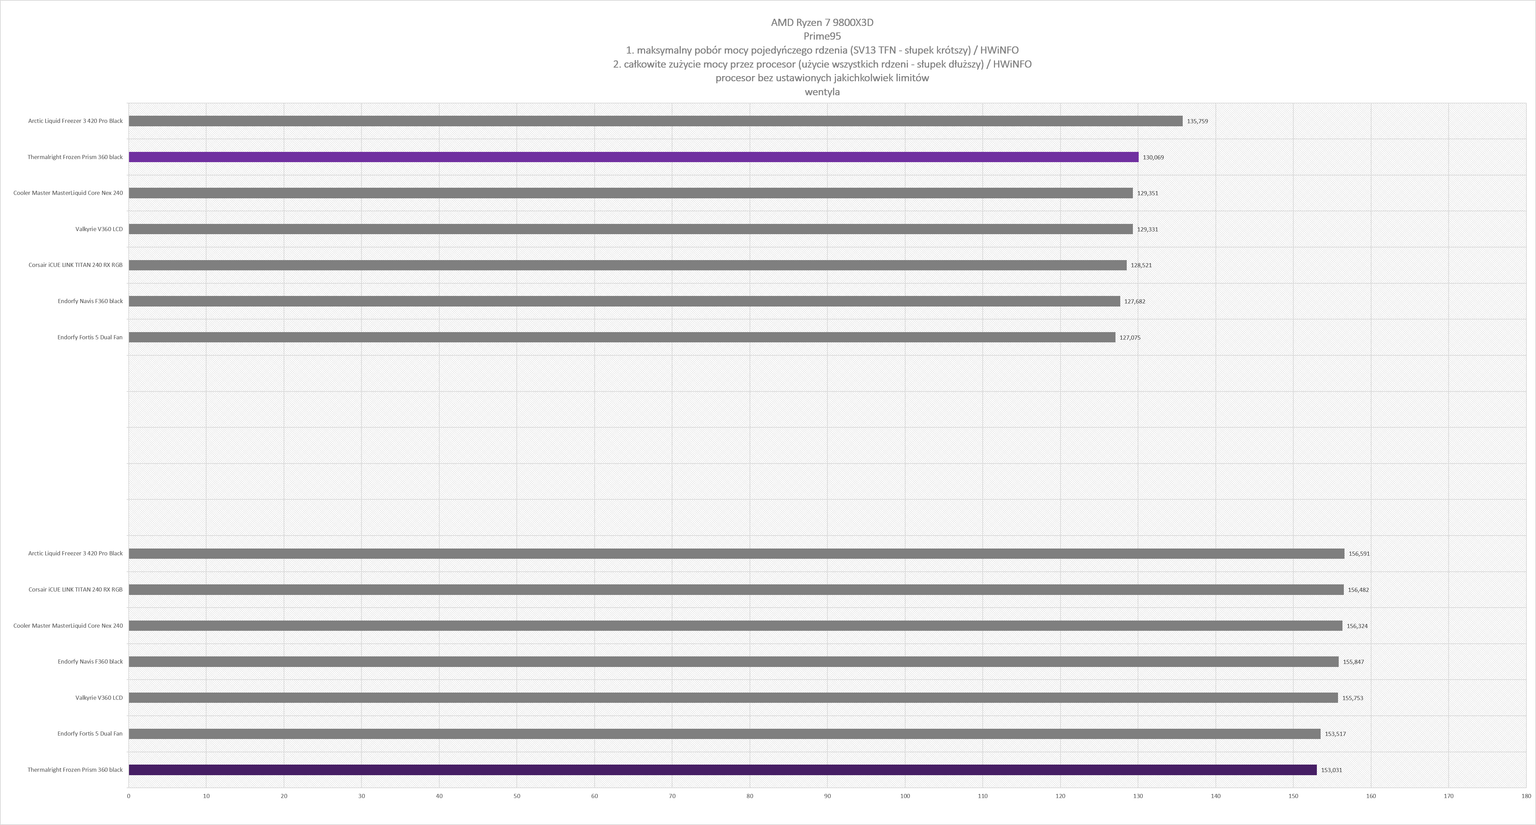Select axis tick label 100
This screenshot has height=825, width=1536.
coord(905,796)
